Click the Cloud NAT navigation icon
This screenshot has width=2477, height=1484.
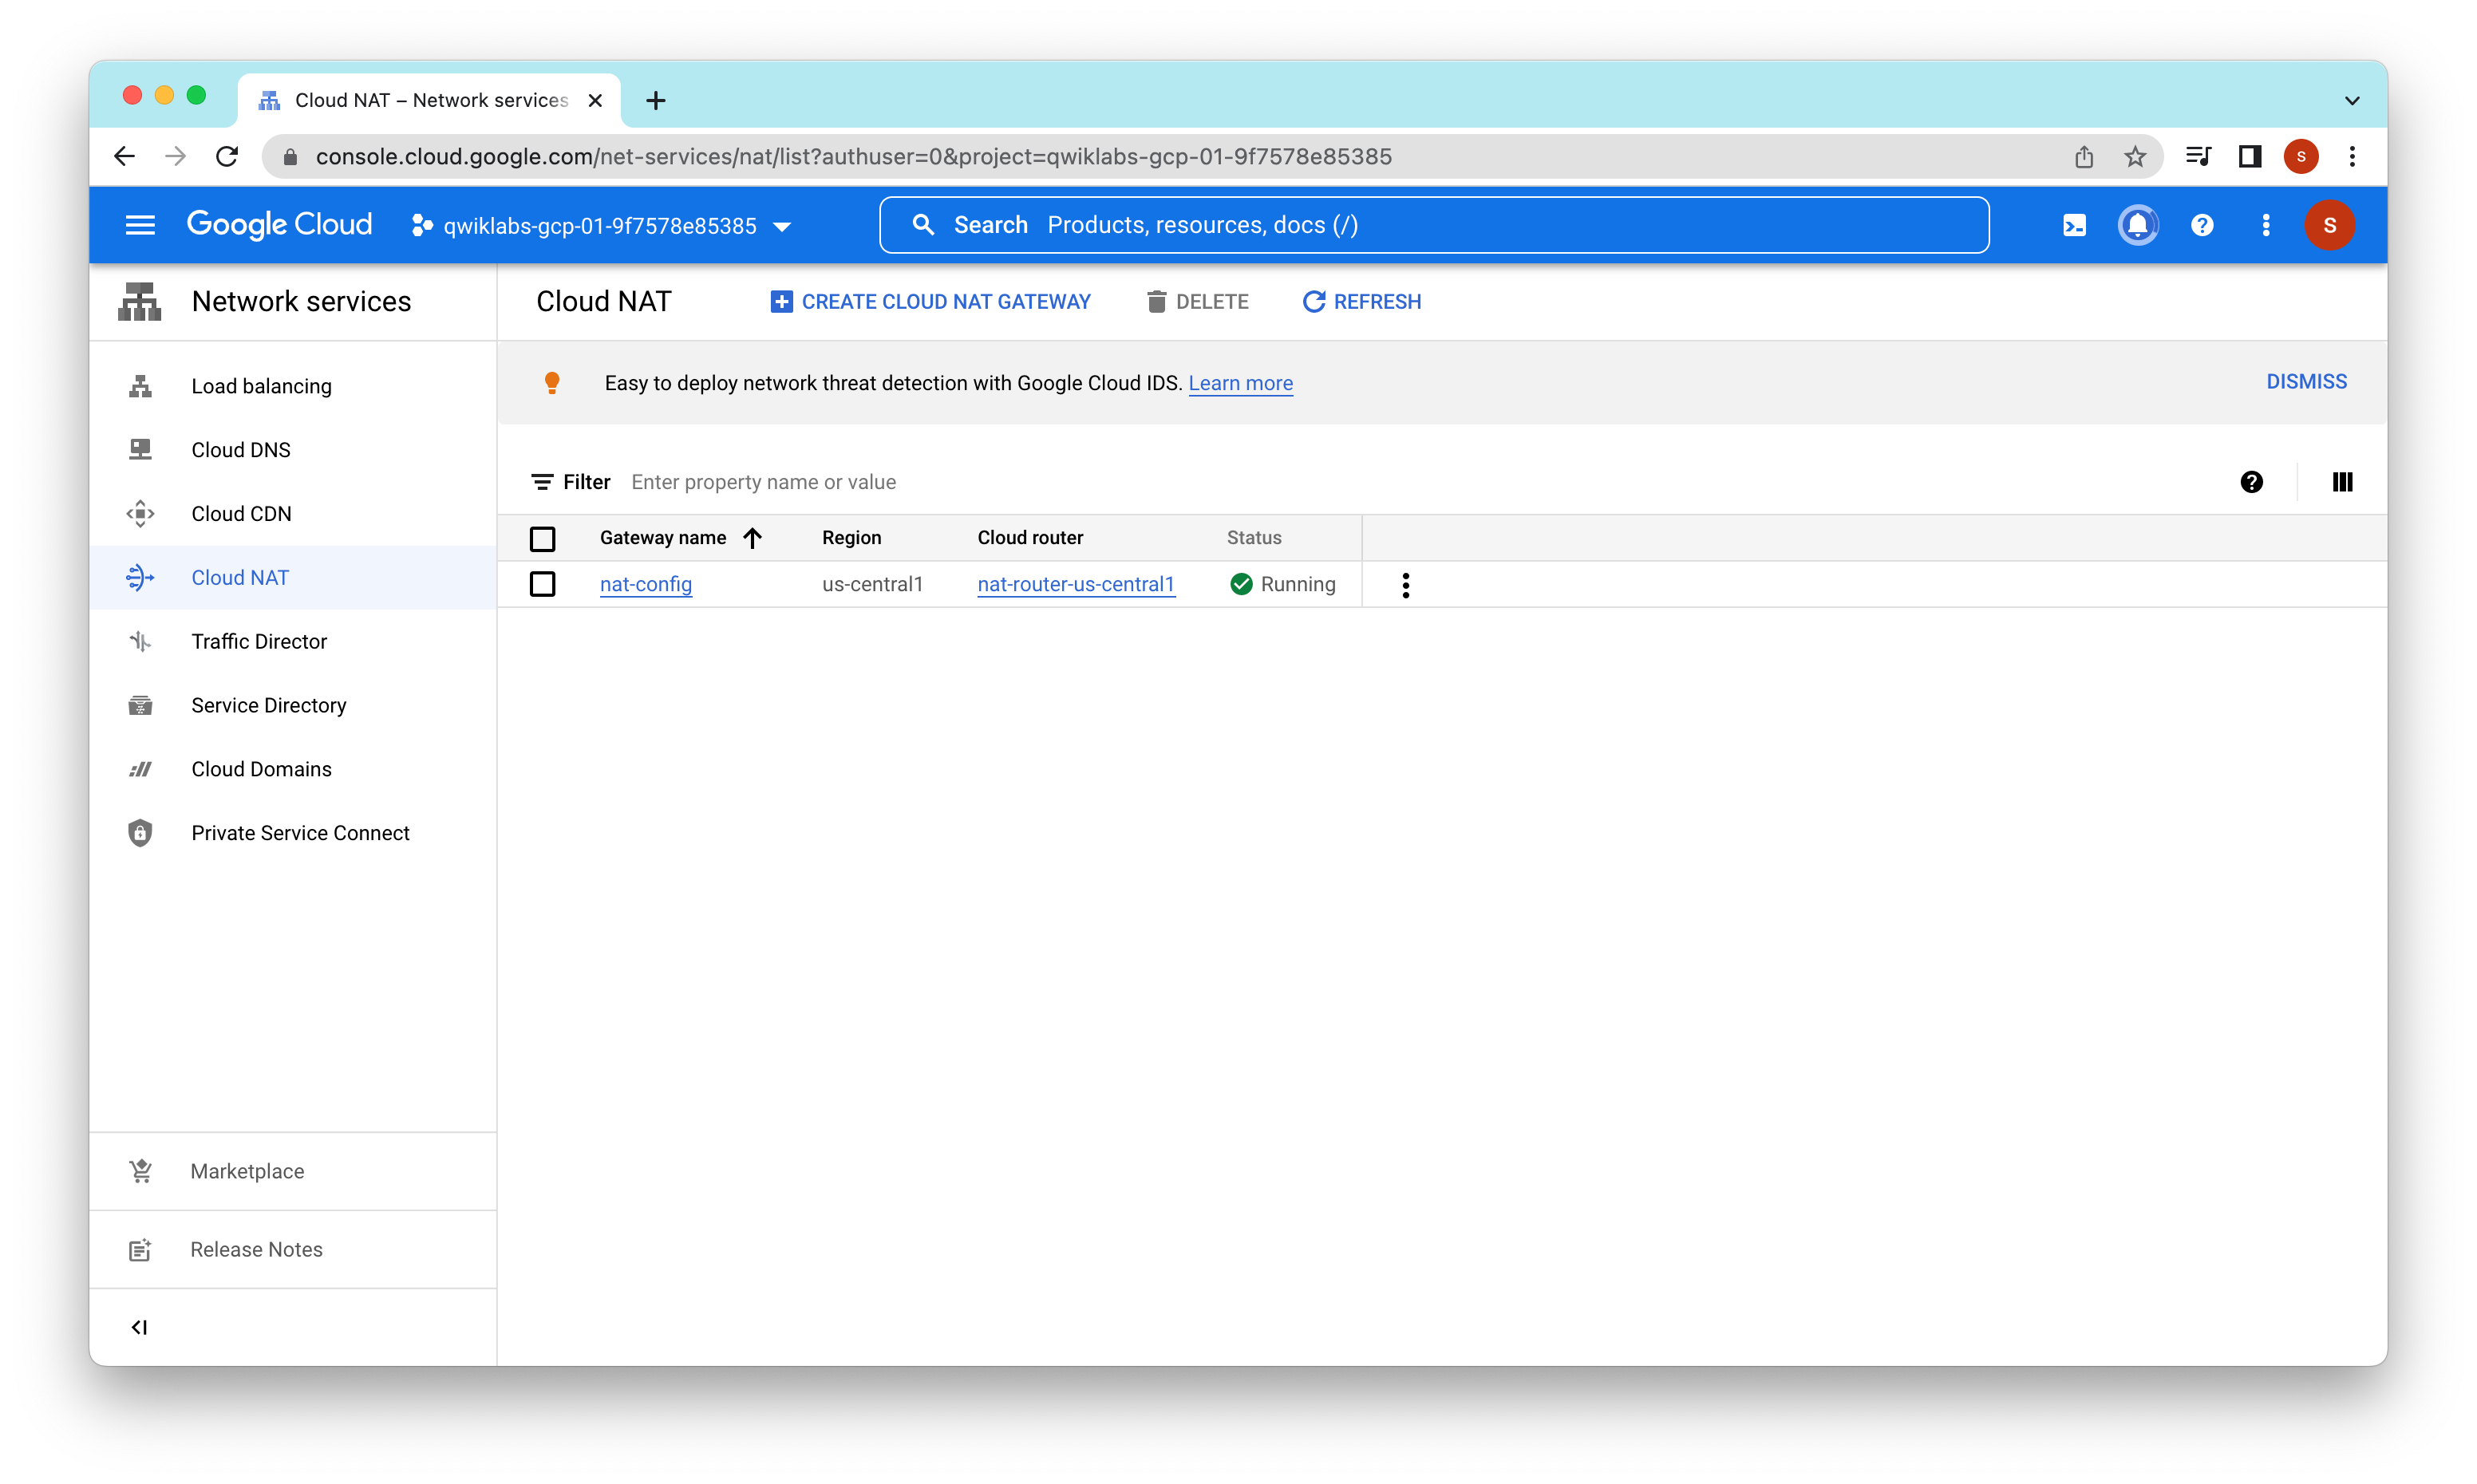tap(140, 576)
